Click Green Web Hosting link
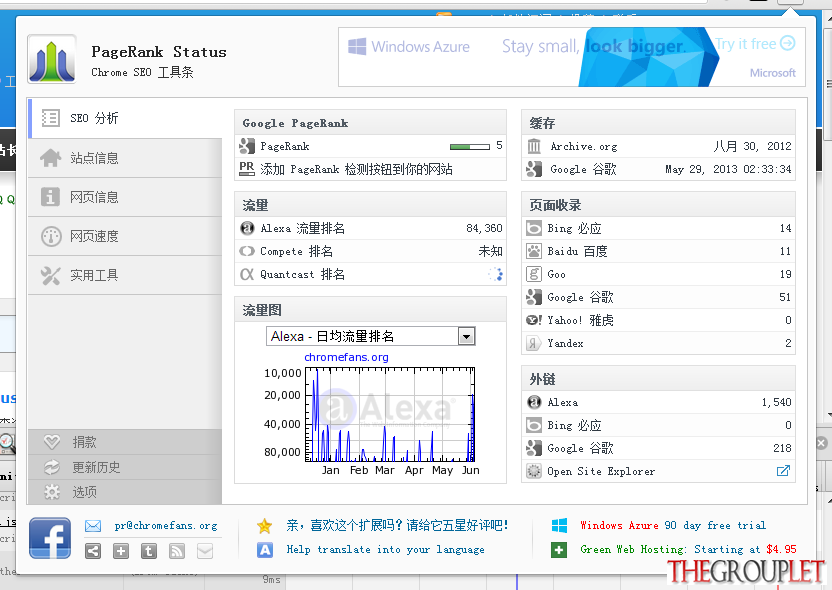The image size is (832, 590). pyautogui.click(x=688, y=550)
